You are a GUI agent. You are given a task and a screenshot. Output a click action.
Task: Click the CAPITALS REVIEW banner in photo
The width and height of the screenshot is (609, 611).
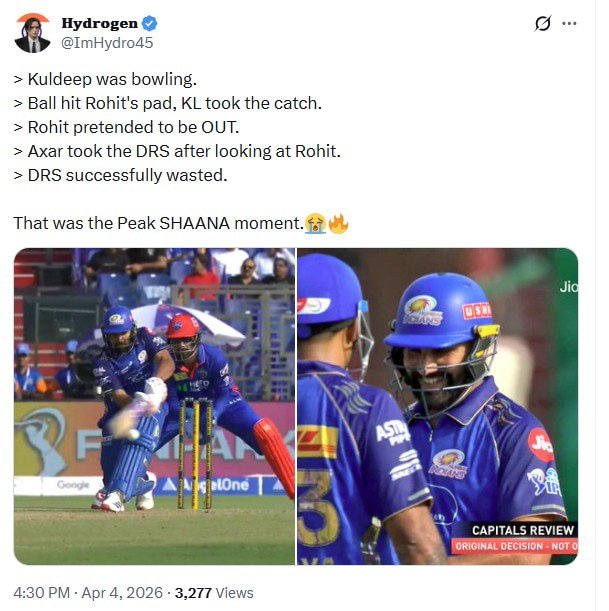522,530
